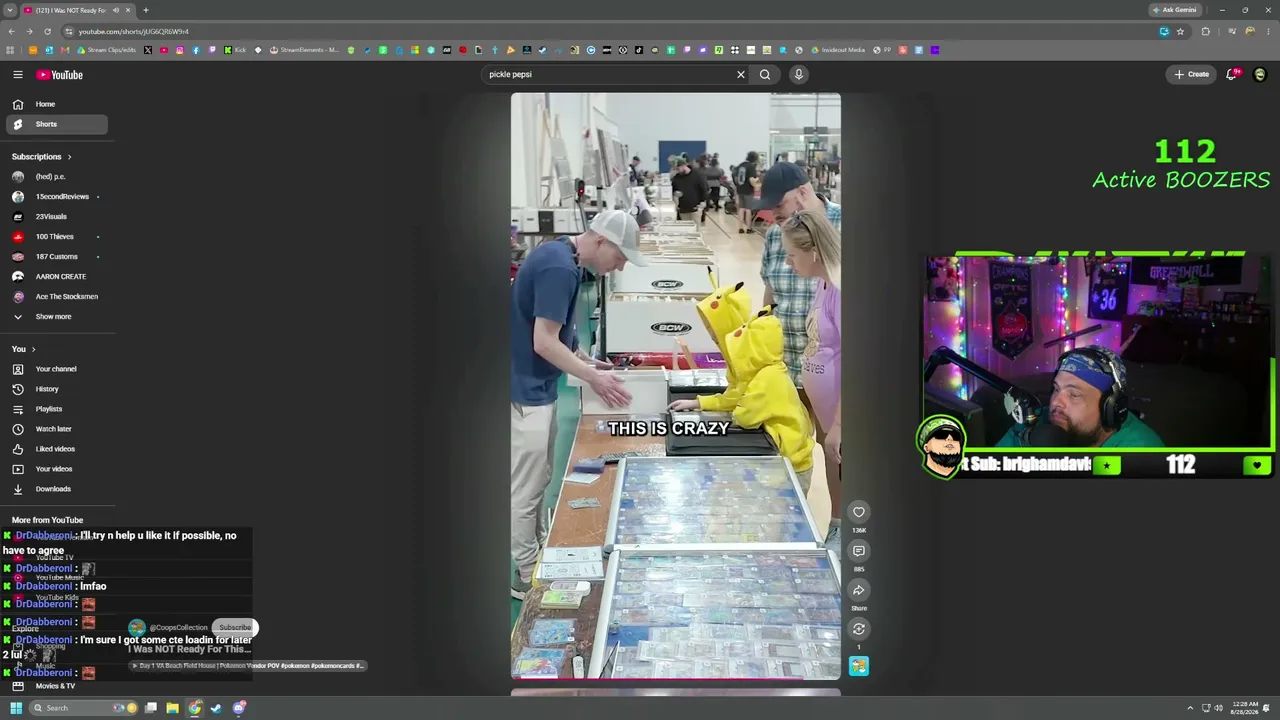The height and width of the screenshot is (720, 1280).
Task: Open 187 Customs channel
Action: (x=56, y=257)
